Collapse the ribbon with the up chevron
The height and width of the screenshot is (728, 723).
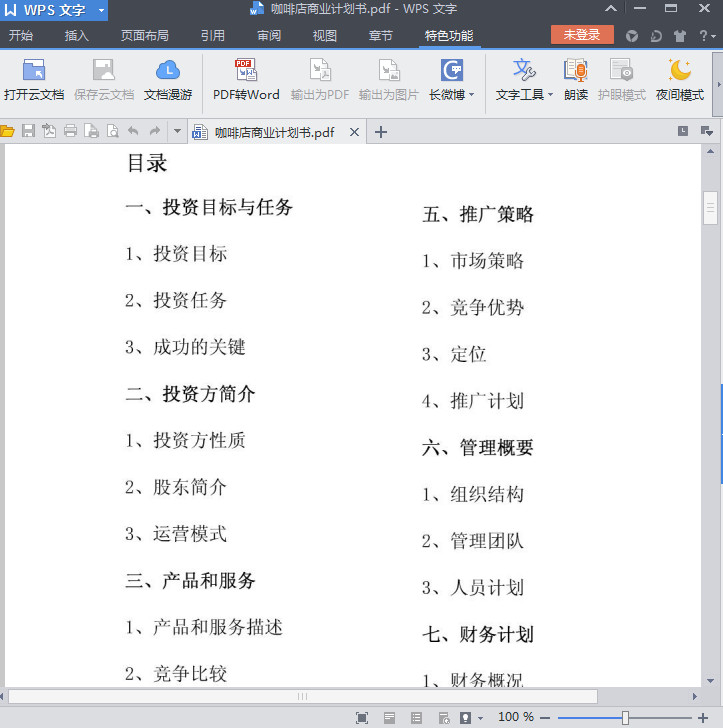pos(611,8)
